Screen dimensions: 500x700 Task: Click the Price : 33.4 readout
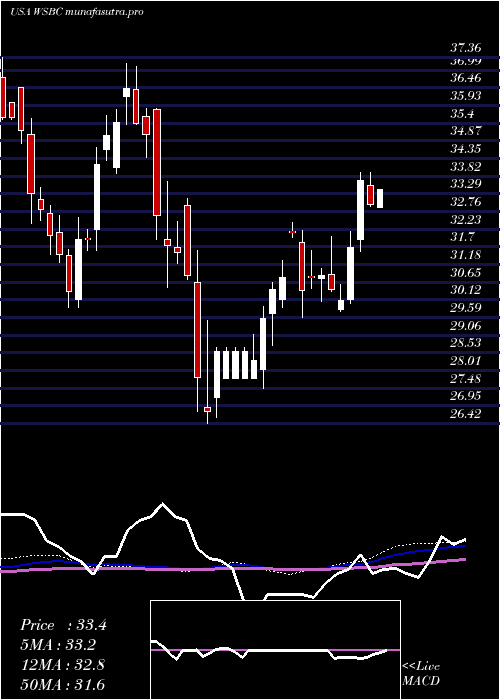63,625
